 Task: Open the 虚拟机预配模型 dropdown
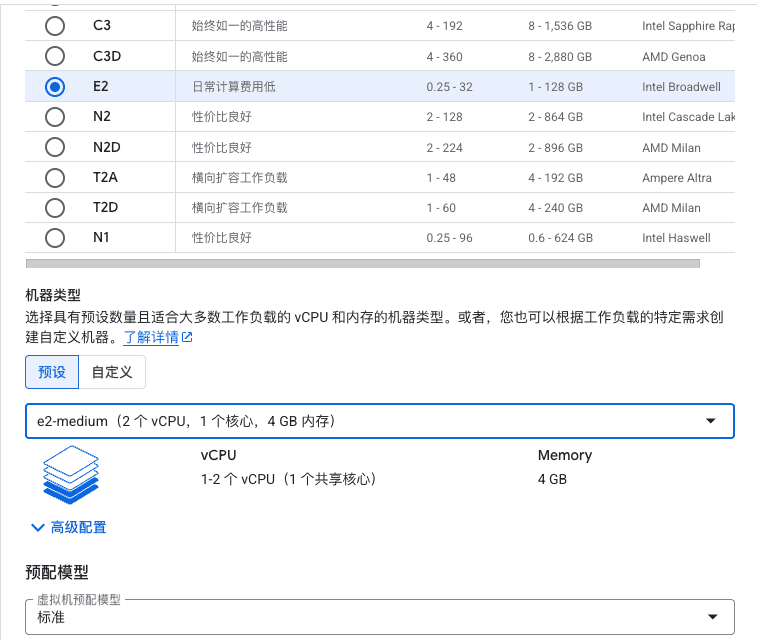pos(379,617)
